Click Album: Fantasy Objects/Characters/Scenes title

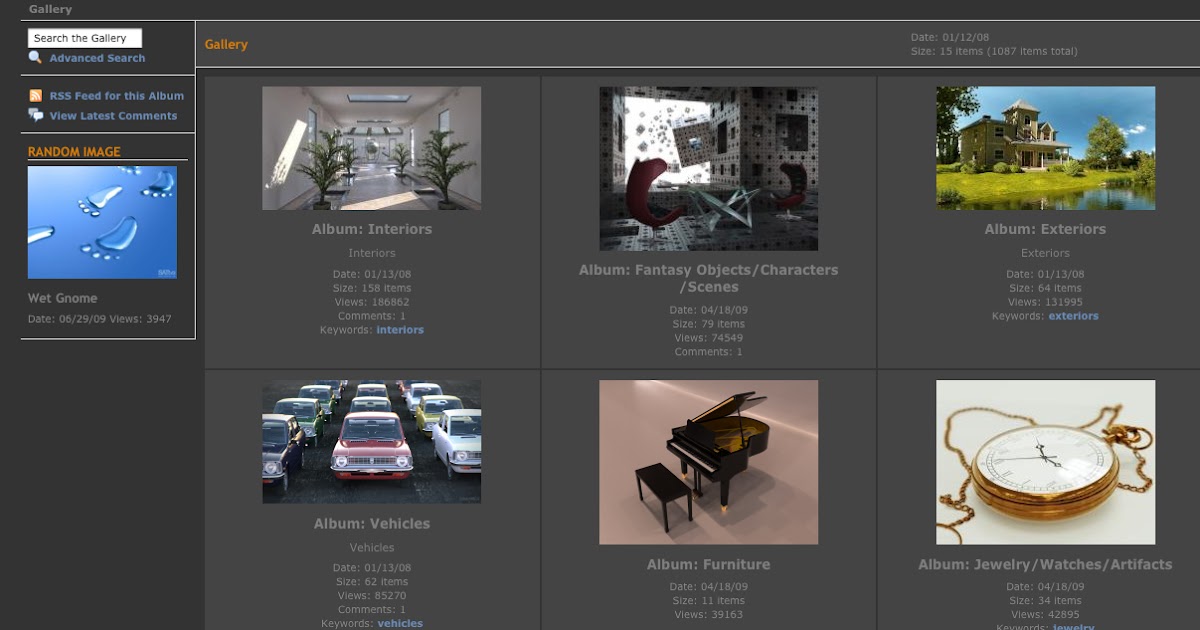[709, 278]
